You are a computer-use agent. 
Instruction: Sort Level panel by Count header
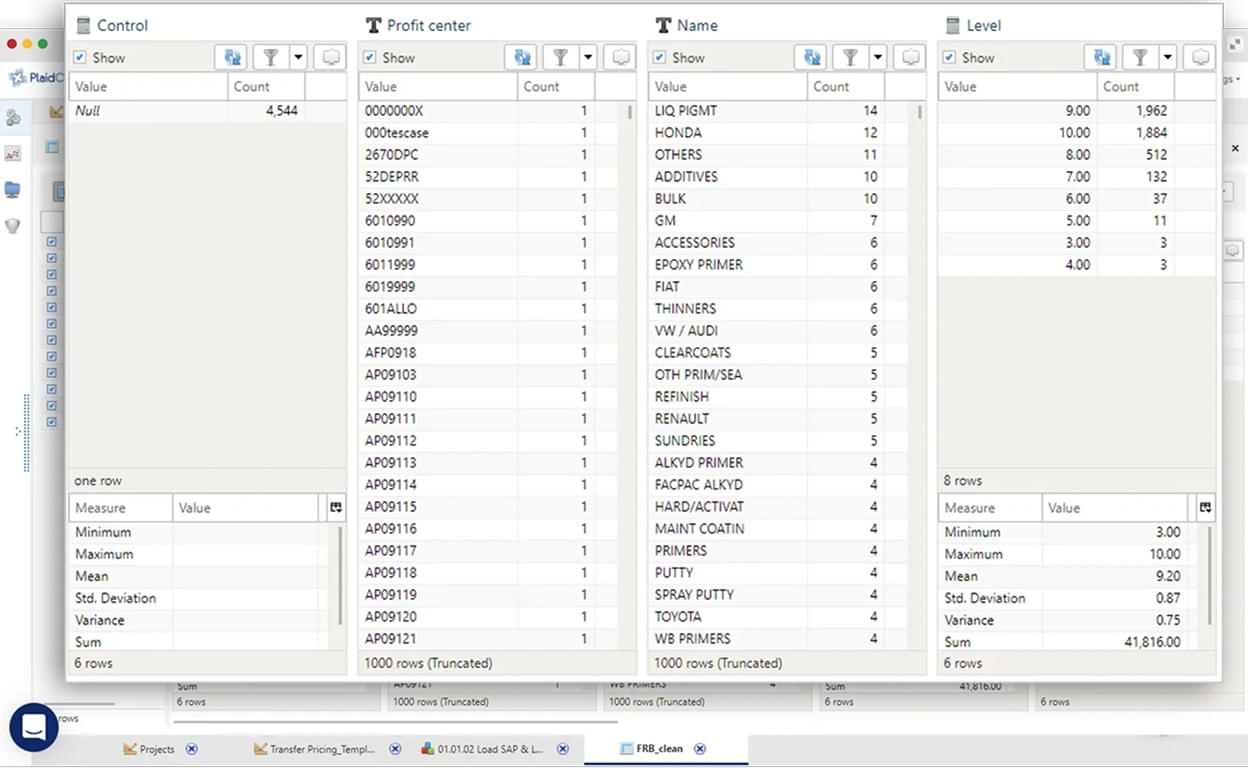(1136, 87)
